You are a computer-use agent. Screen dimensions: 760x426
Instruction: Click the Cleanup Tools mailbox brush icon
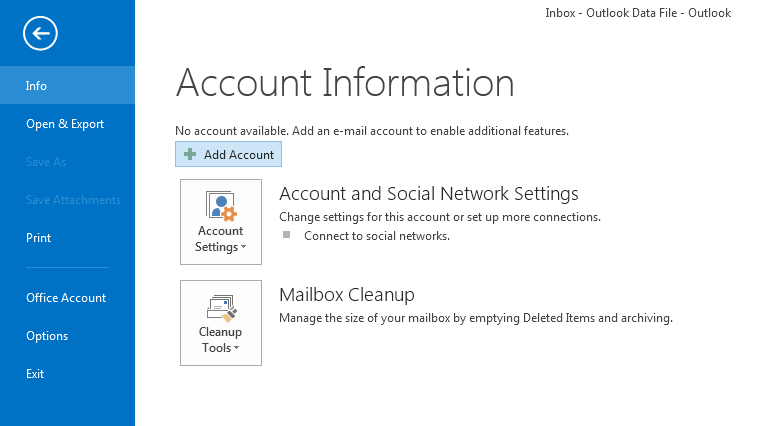(221, 308)
